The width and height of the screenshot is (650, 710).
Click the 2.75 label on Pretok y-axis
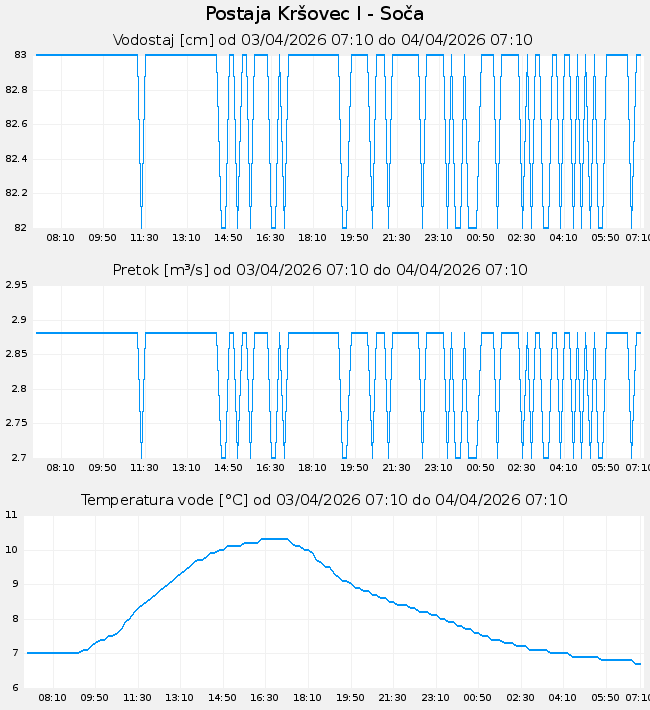click(16, 423)
